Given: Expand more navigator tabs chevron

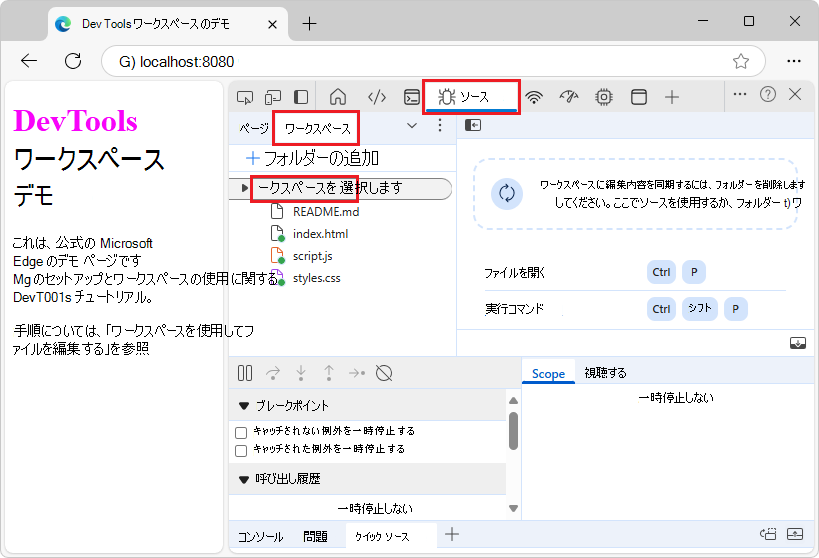Looking at the screenshot, I should (412, 125).
